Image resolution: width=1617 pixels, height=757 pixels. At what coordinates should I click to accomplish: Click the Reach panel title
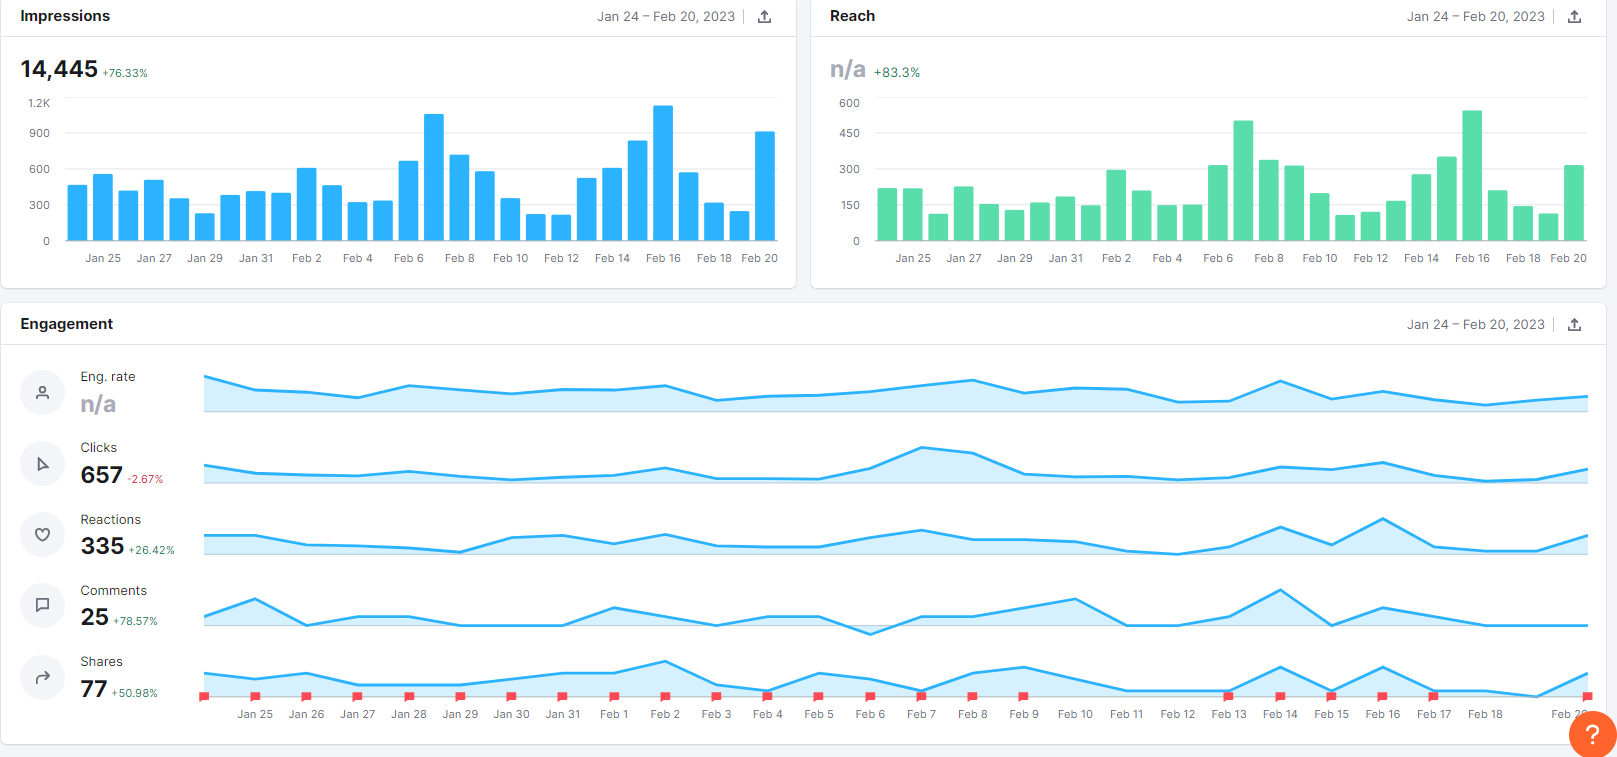coord(852,16)
